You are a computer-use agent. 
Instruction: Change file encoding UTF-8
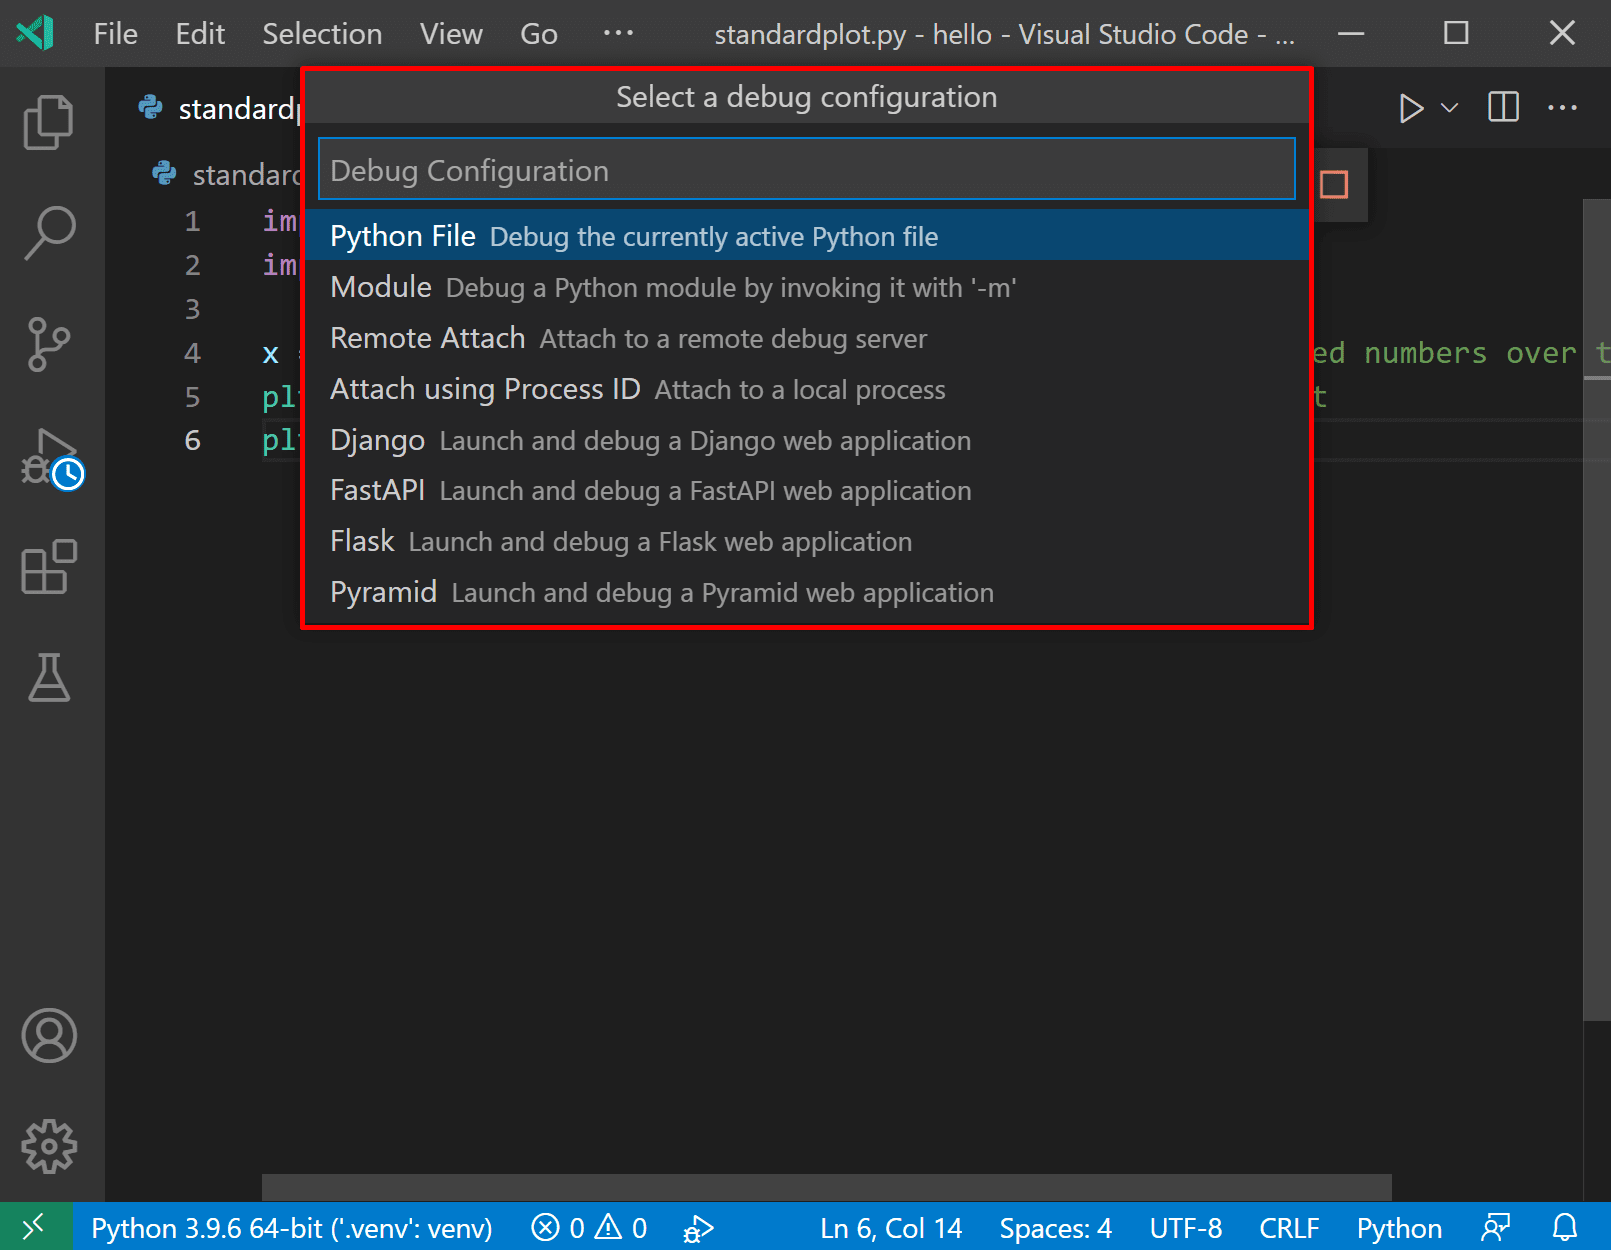1186,1228
